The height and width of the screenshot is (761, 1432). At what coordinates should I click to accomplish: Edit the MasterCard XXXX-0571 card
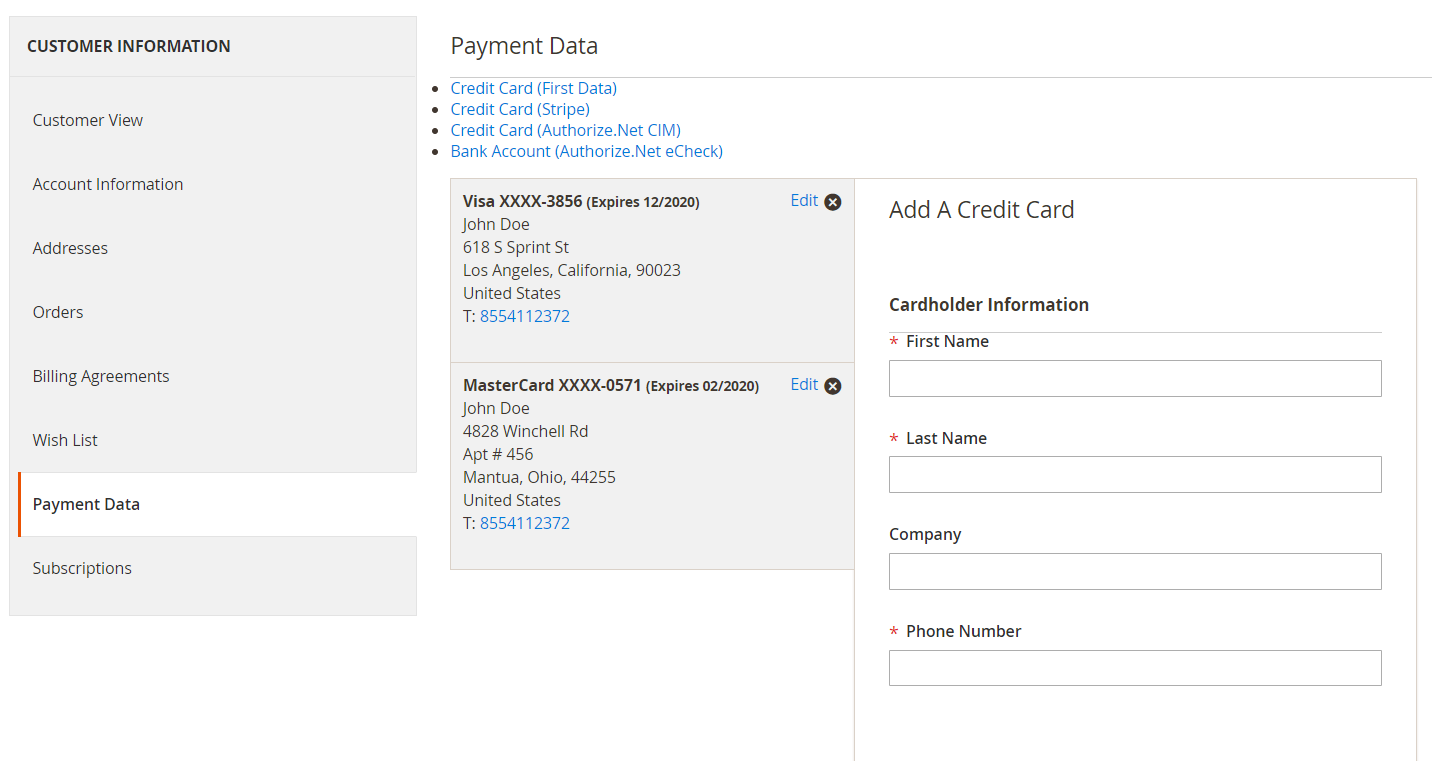click(x=803, y=385)
